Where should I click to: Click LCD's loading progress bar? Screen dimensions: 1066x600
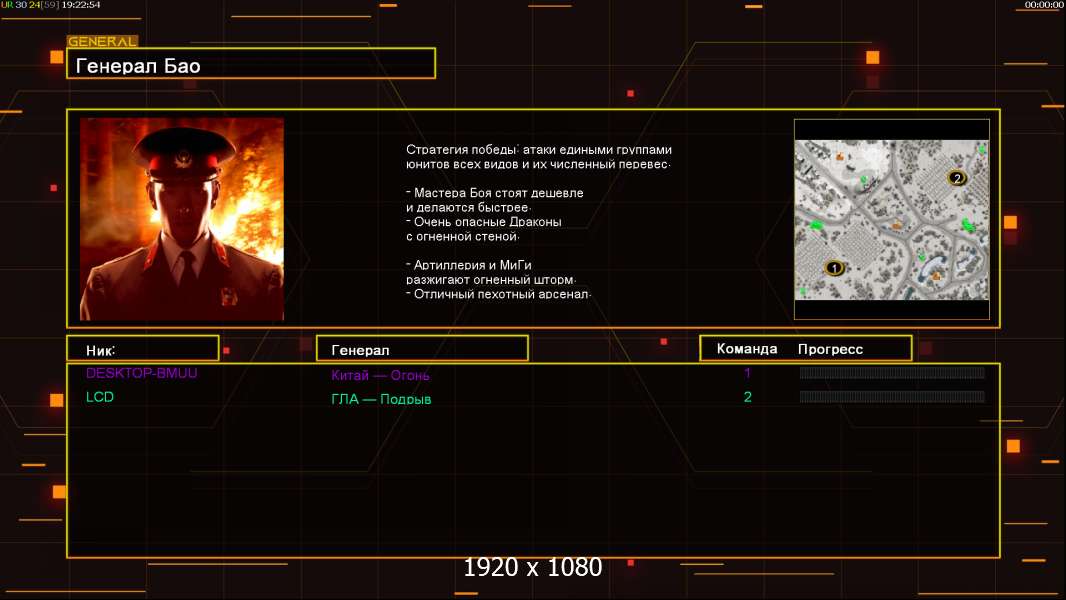click(892, 397)
